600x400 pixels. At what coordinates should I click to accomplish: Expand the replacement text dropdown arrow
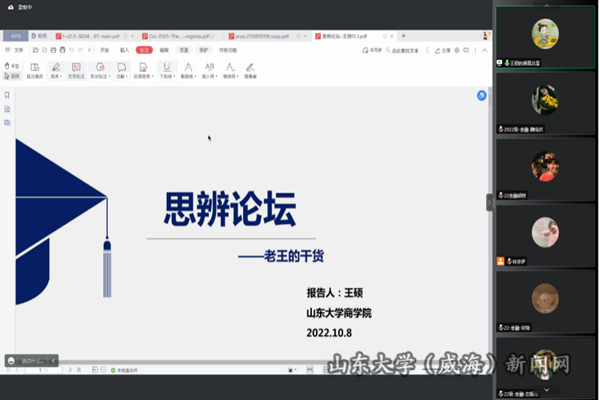point(238,76)
